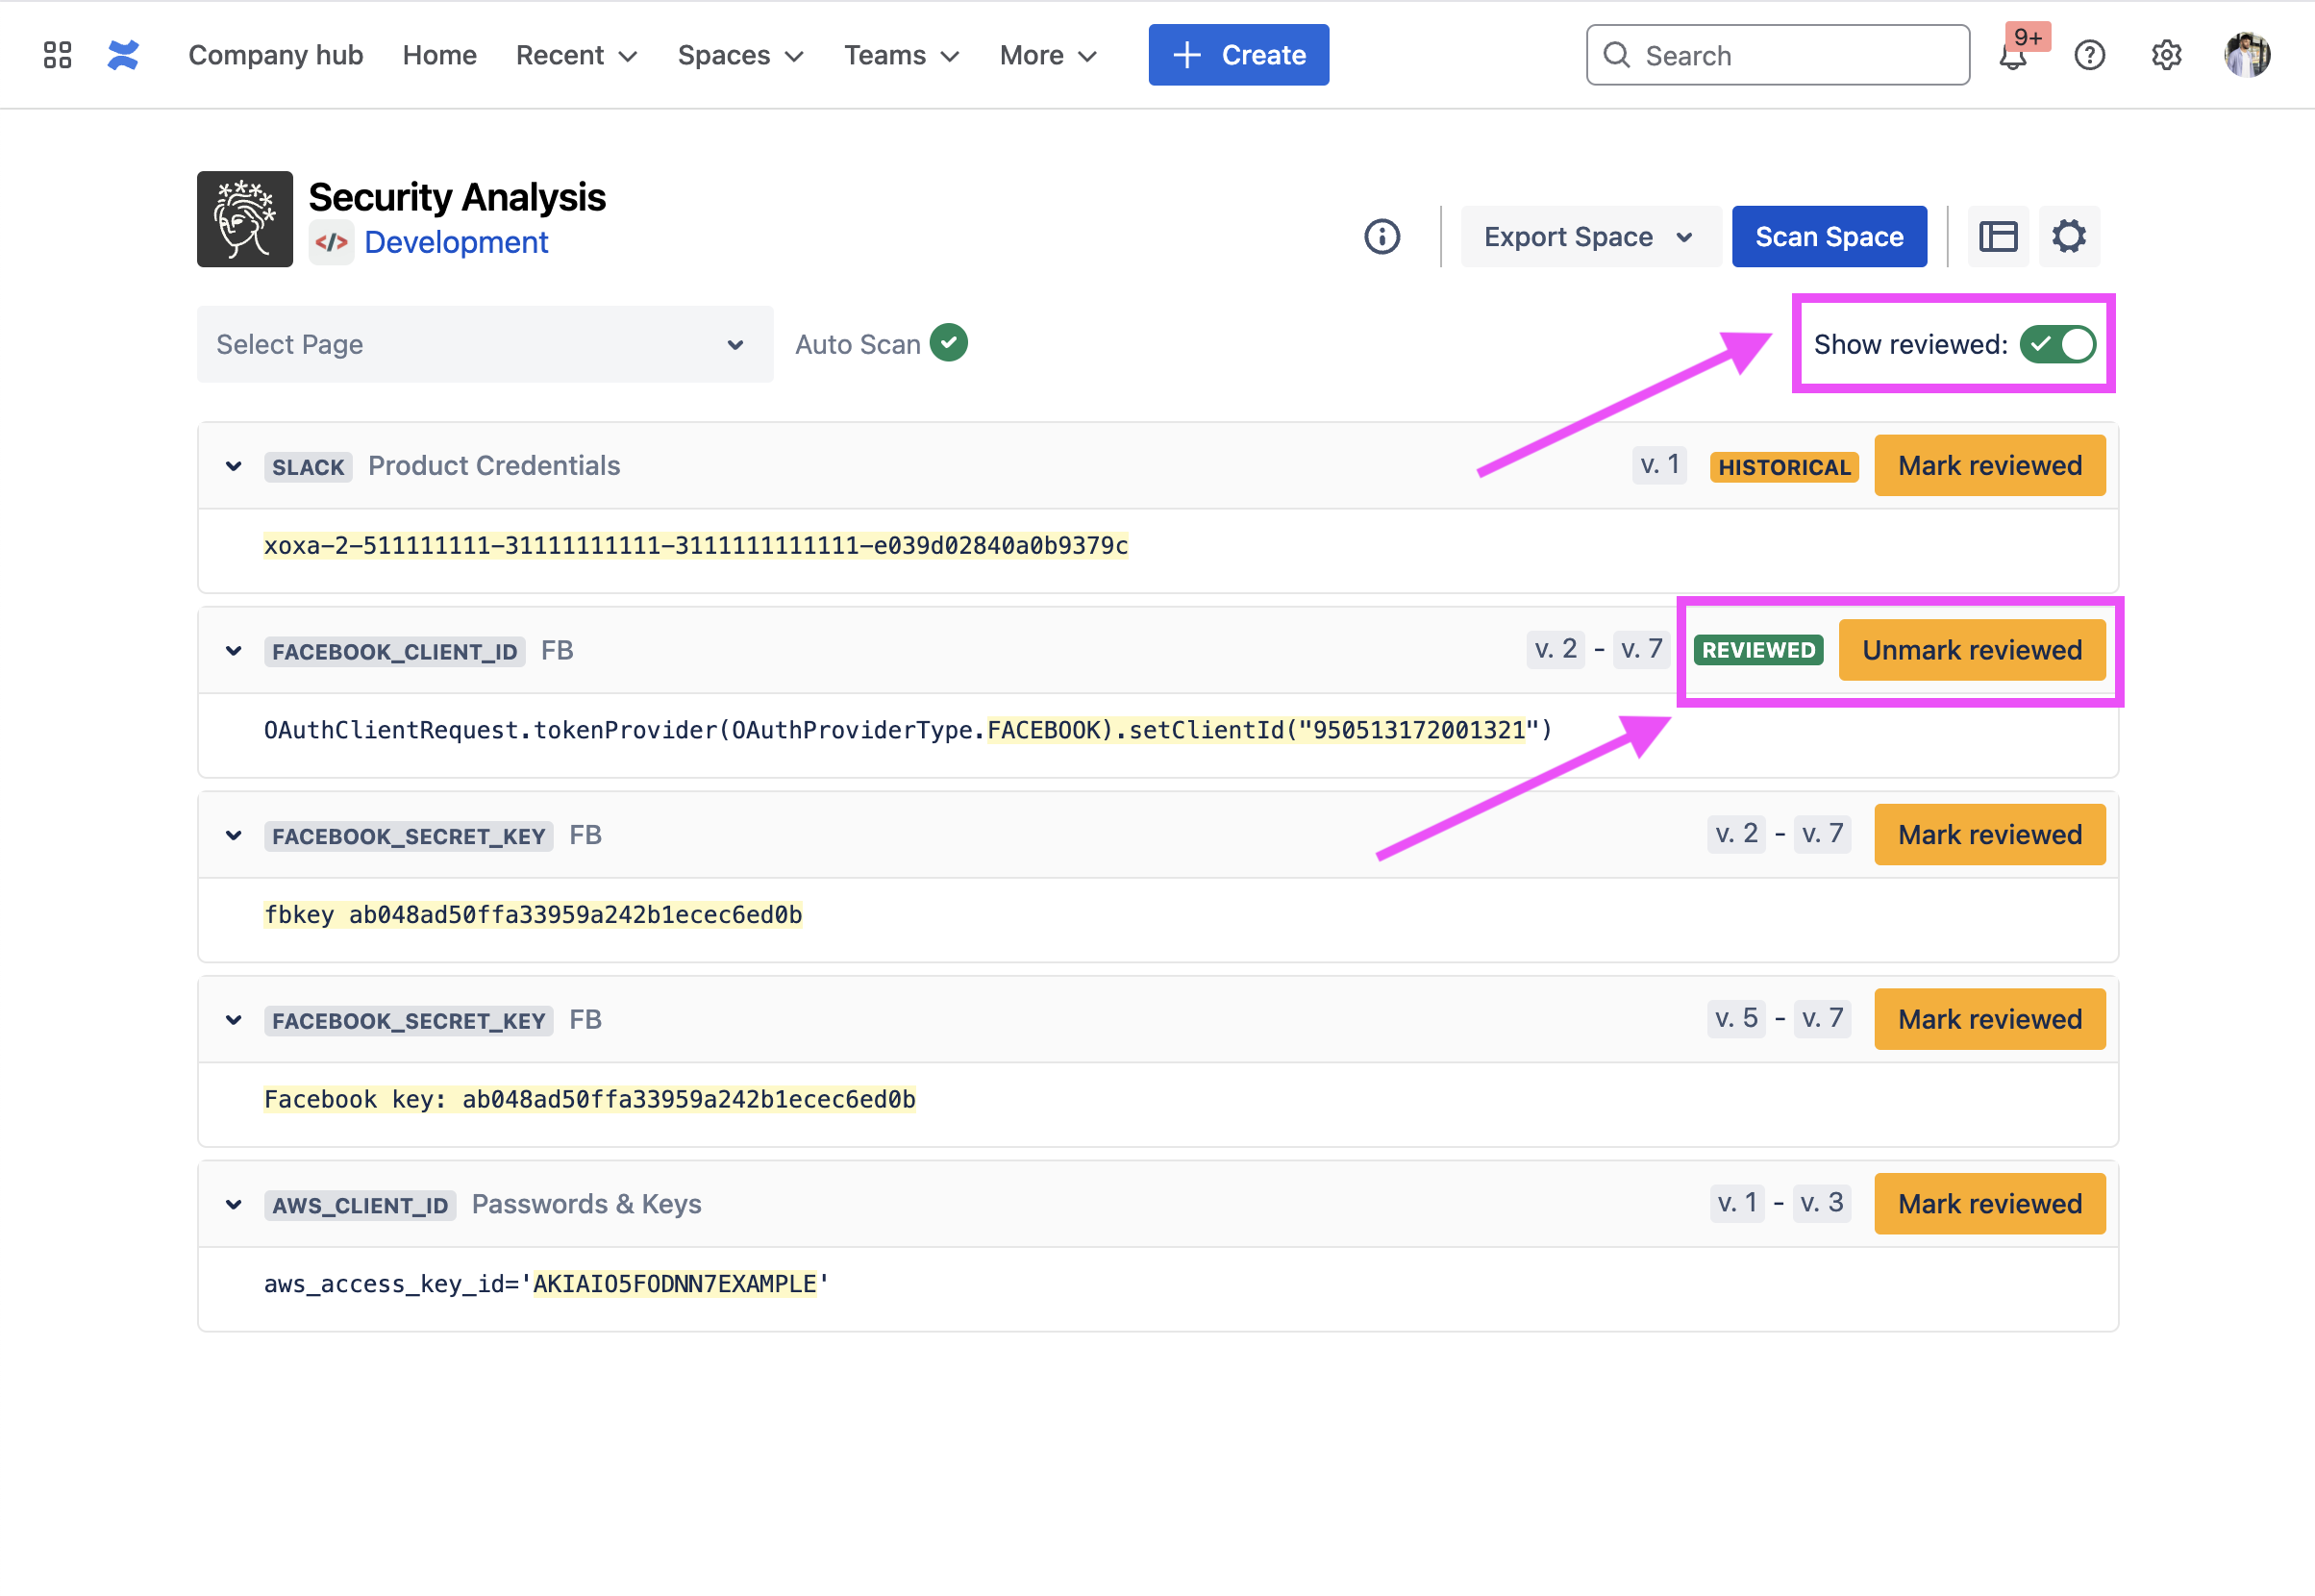Click the magnifier icon in Search
2315x1596 pixels.
pos(1616,55)
